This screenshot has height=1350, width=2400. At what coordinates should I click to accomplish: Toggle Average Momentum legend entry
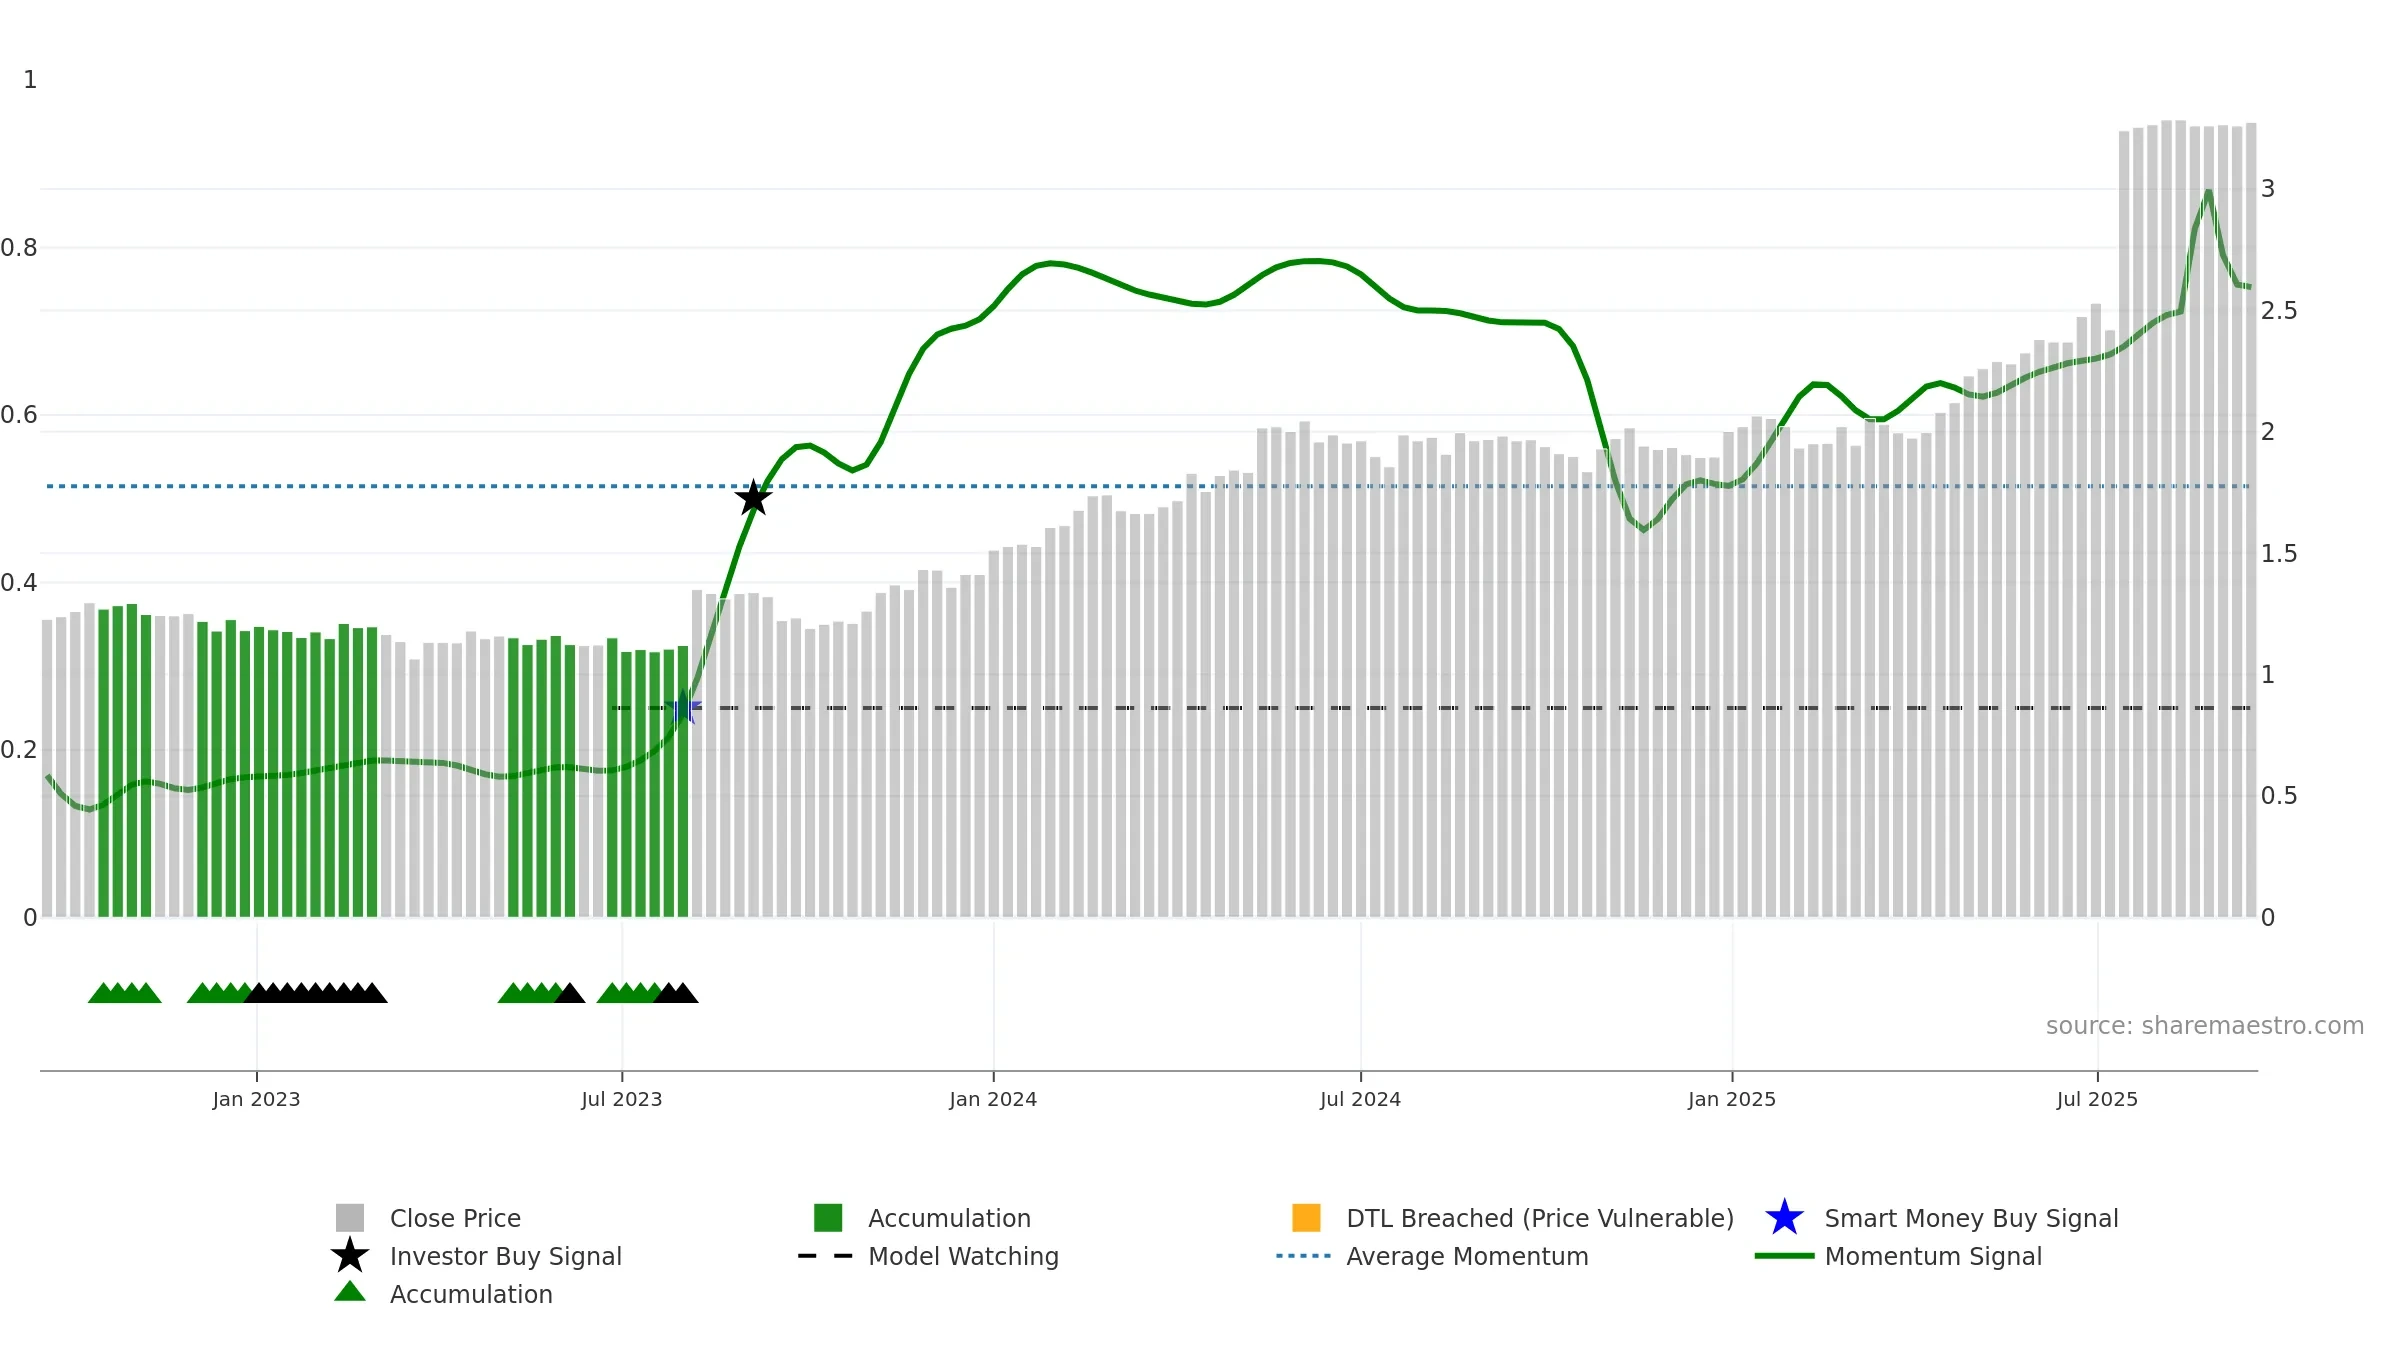tap(1432, 1256)
